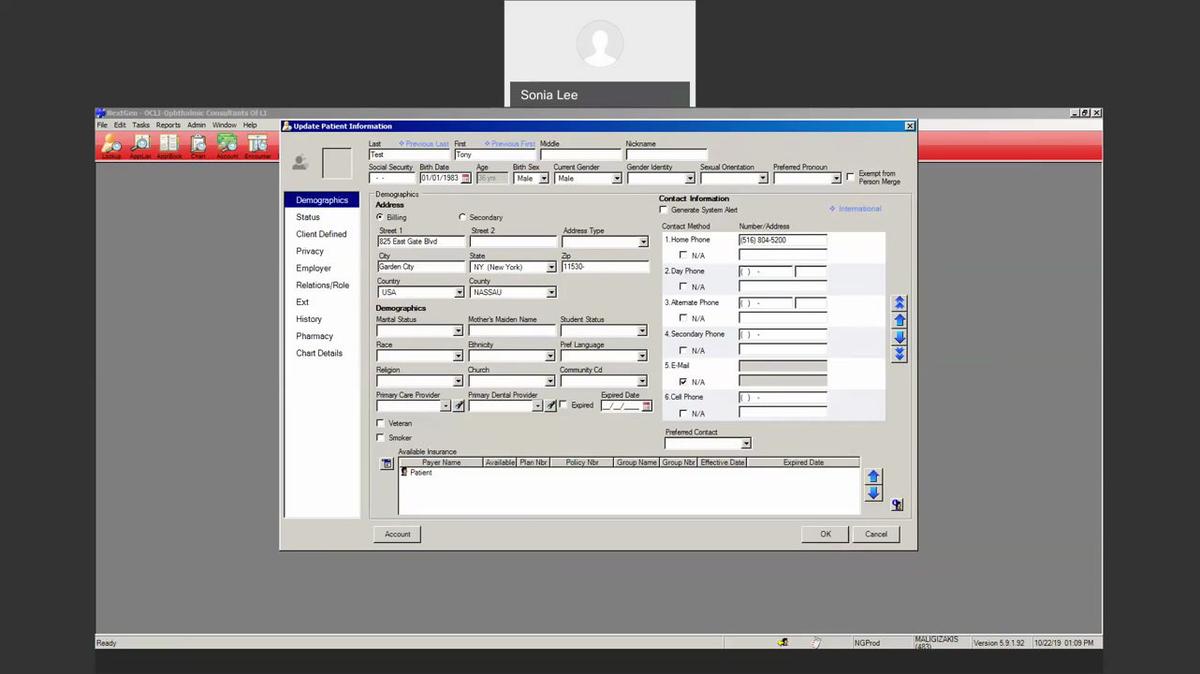The width and height of the screenshot is (1200, 674).
Task: Open the Reports menu
Action: tap(168, 125)
